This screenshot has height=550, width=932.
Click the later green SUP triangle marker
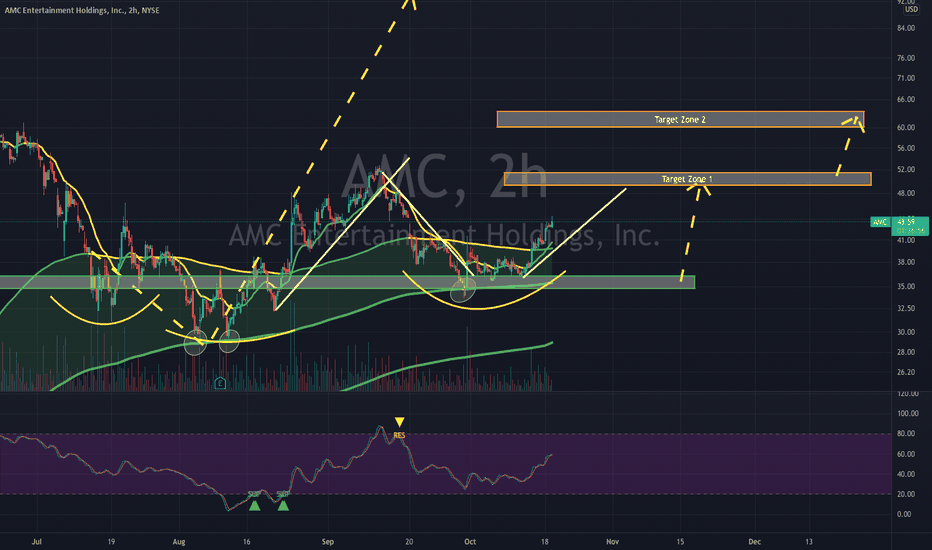click(x=284, y=505)
